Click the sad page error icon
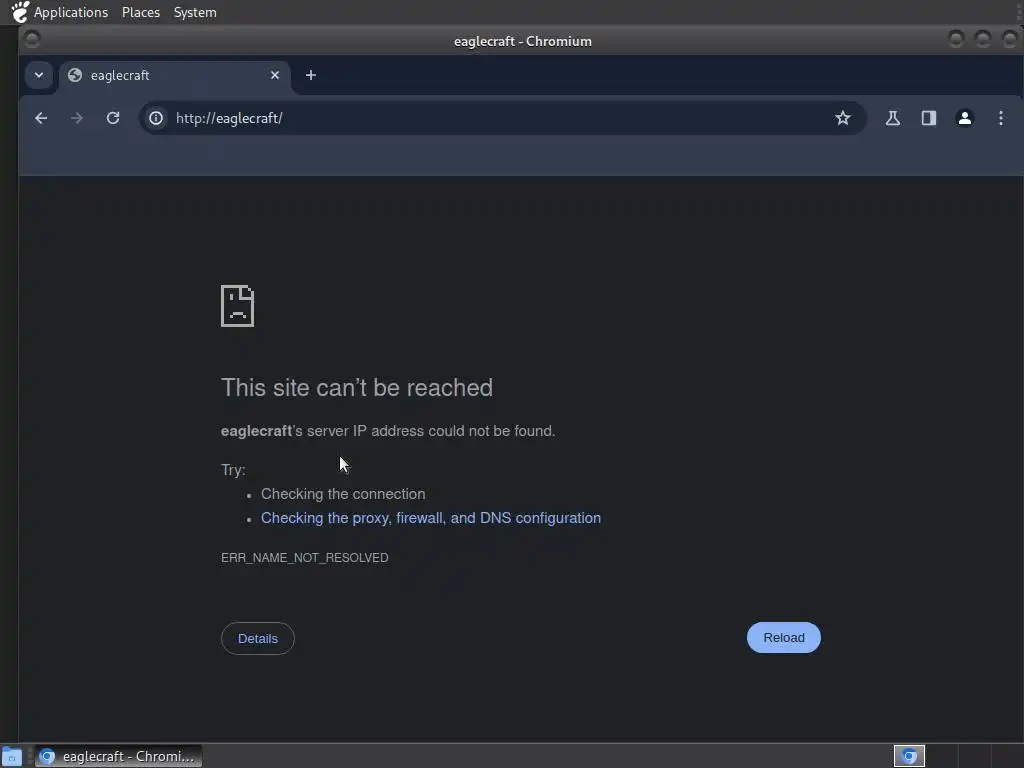 tap(237, 306)
